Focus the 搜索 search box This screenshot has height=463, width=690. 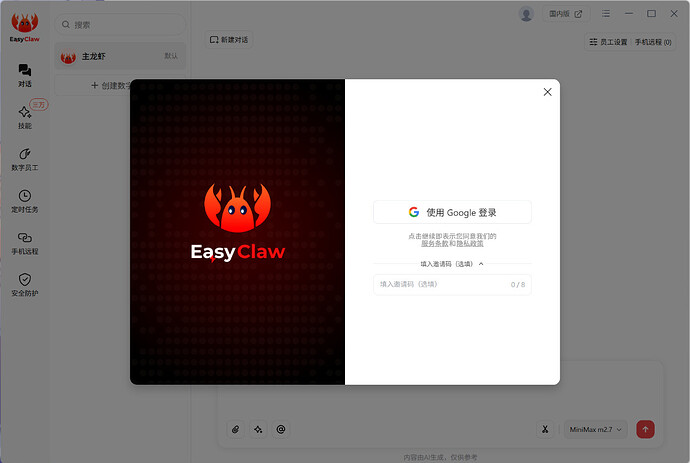tap(120, 25)
